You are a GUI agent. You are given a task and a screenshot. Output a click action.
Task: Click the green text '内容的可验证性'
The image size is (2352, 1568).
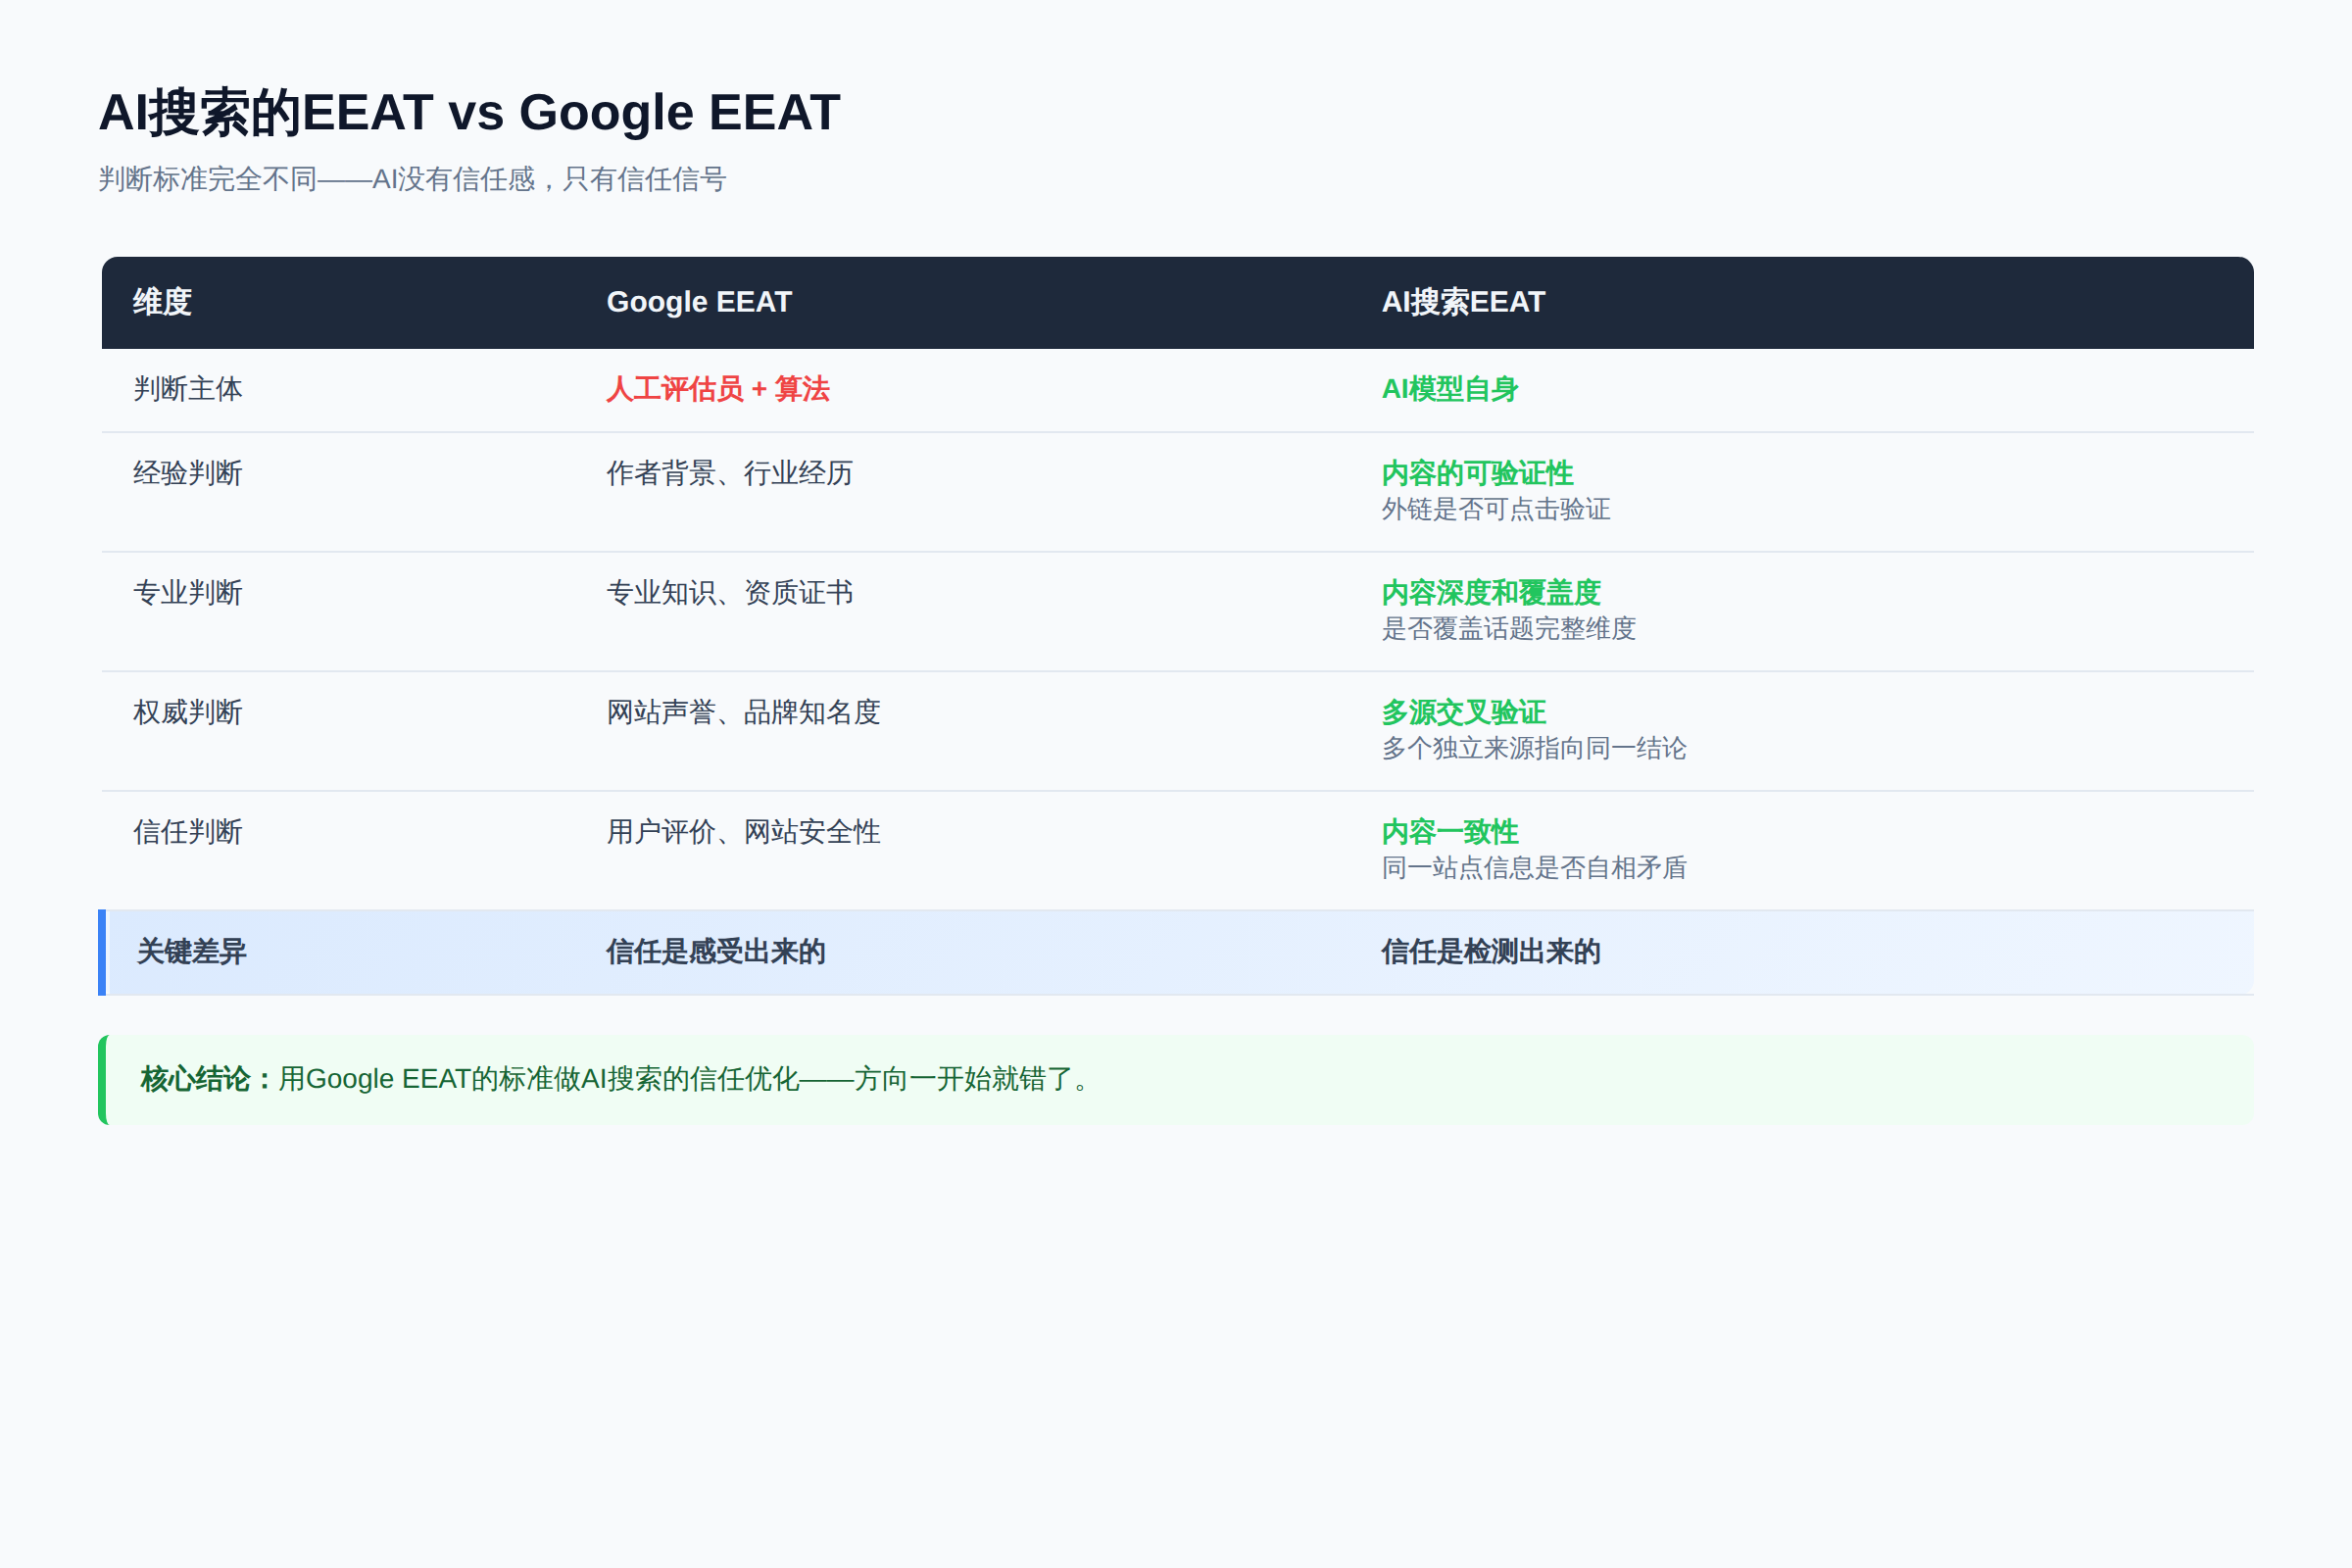tap(1477, 473)
